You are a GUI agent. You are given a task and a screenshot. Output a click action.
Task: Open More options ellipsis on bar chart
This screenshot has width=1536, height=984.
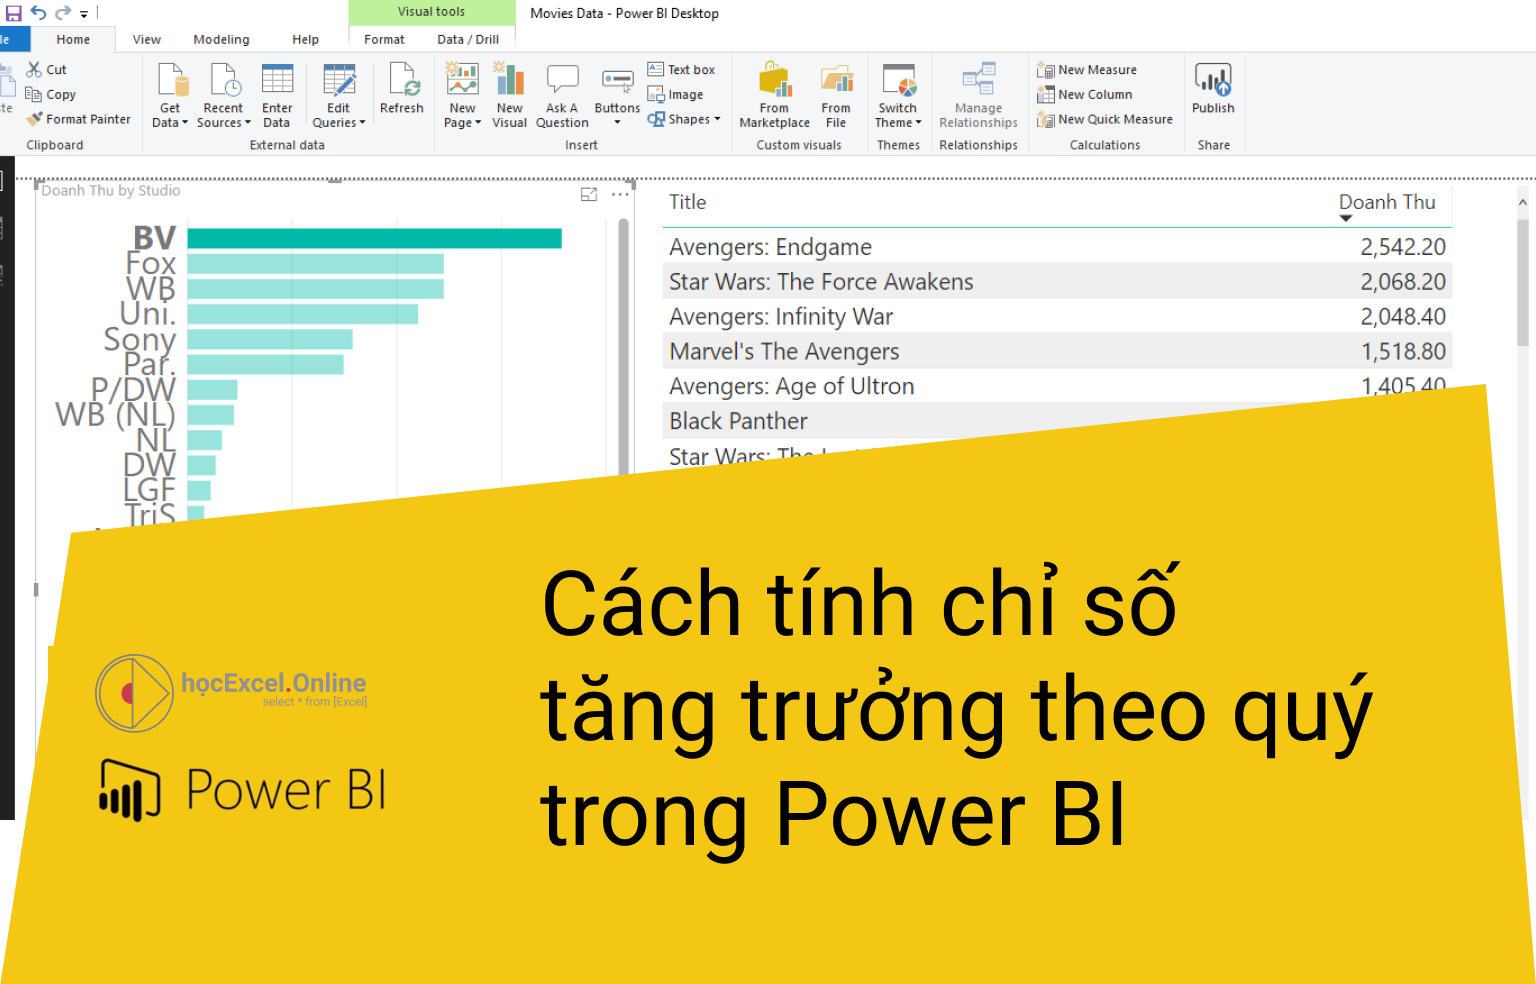tap(620, 194)
